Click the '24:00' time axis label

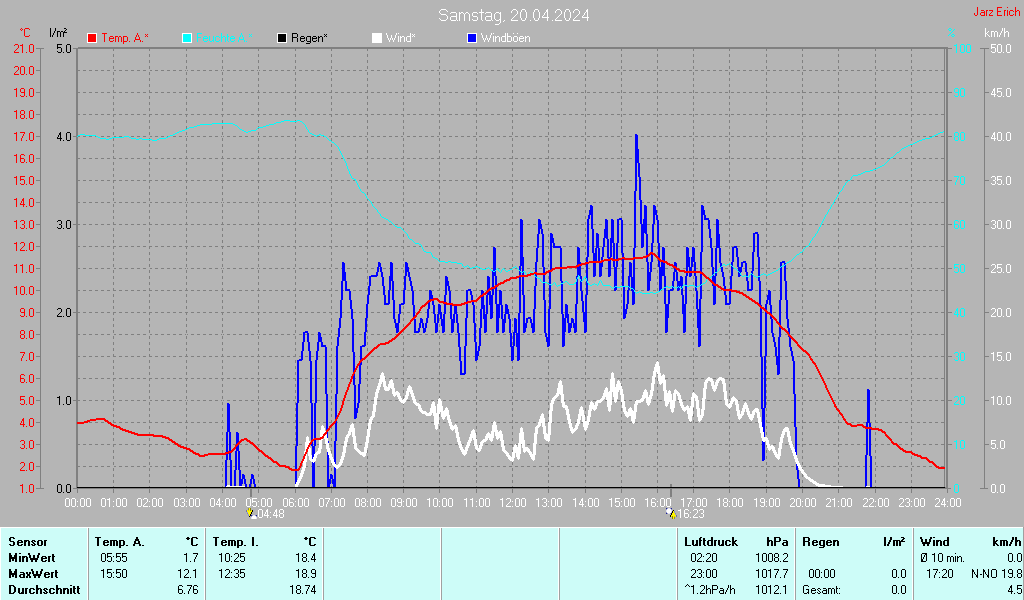click(x=948, y=503)
